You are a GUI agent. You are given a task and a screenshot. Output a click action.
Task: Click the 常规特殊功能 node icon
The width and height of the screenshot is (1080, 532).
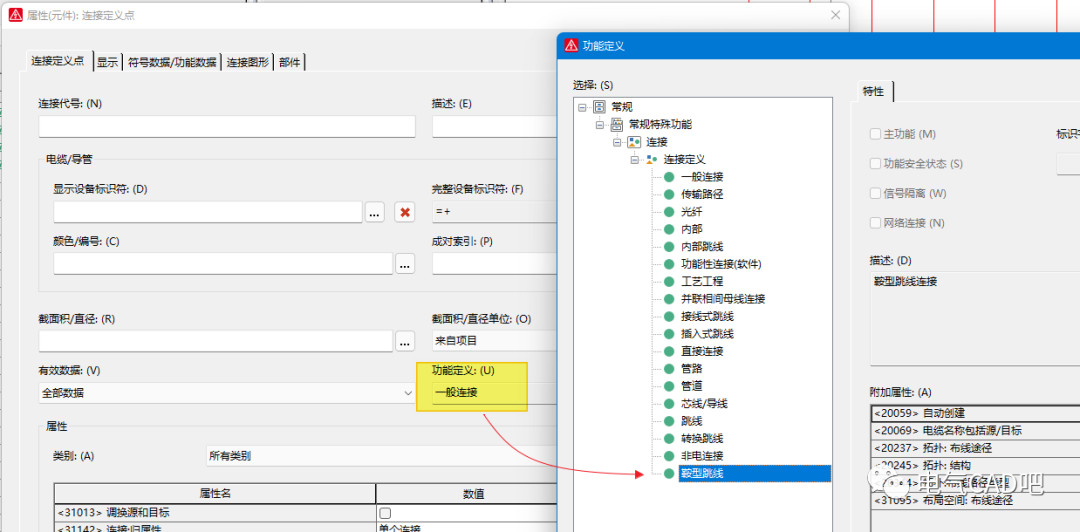616,125
